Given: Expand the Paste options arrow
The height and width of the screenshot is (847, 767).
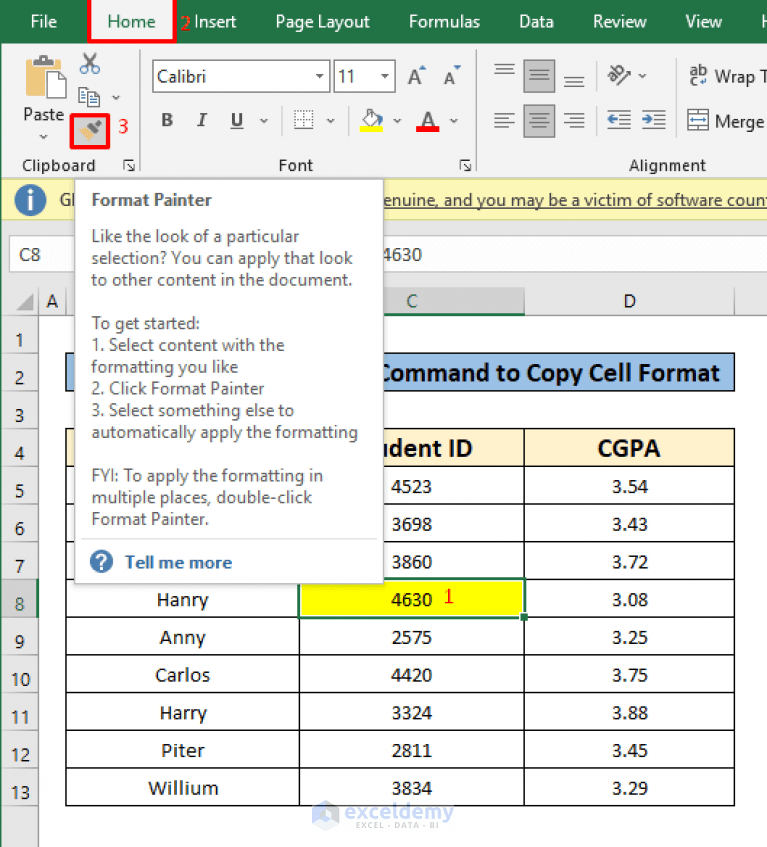Looking at the screenshot, I should 44,137.
